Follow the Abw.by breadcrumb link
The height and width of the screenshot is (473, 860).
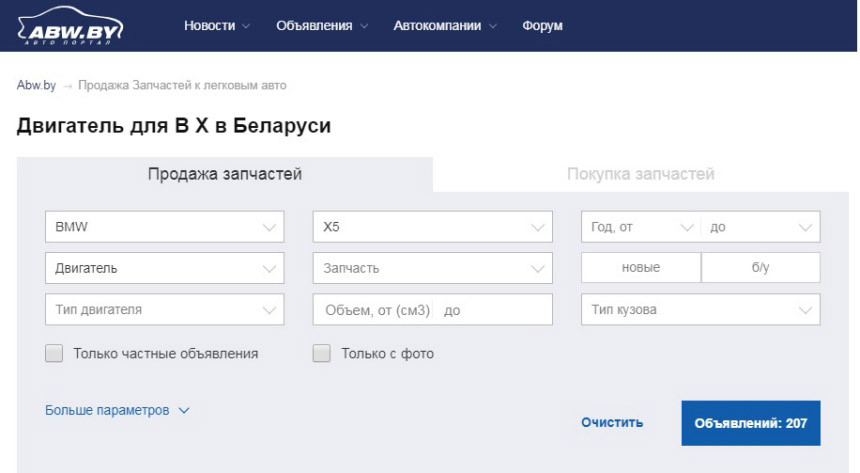pos(36,85)
